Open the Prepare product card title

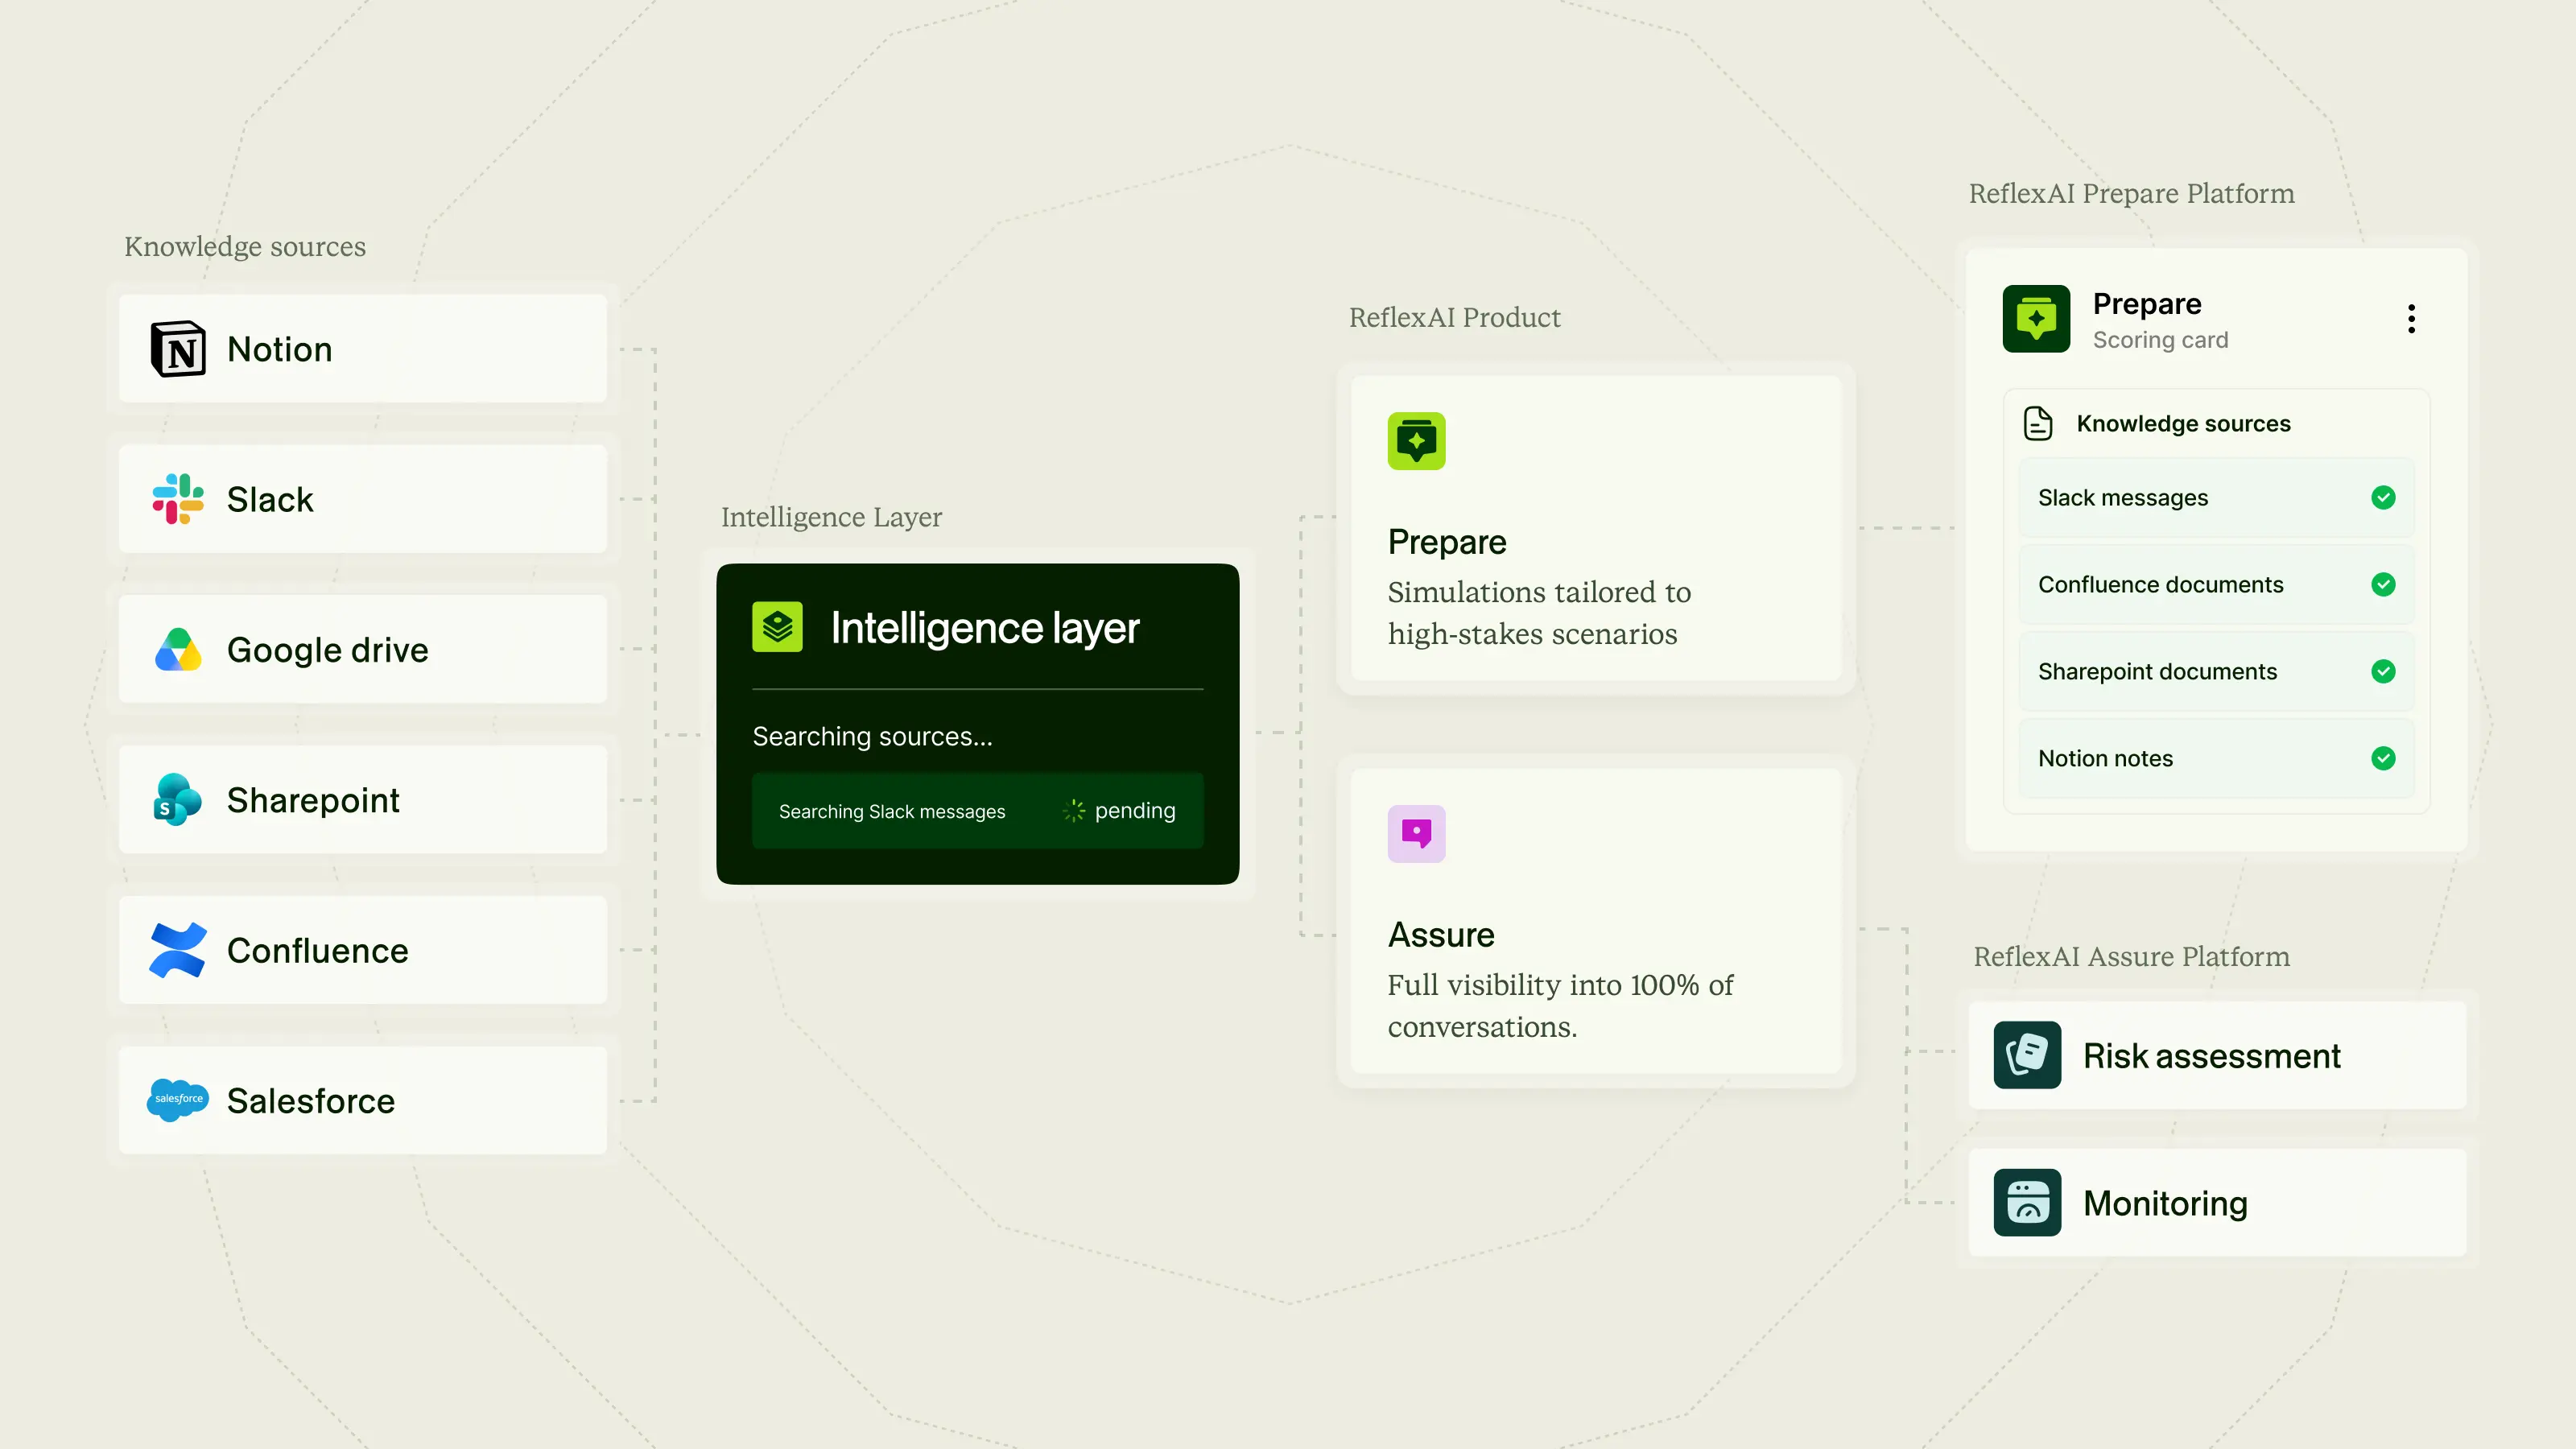coord(1447,542)
